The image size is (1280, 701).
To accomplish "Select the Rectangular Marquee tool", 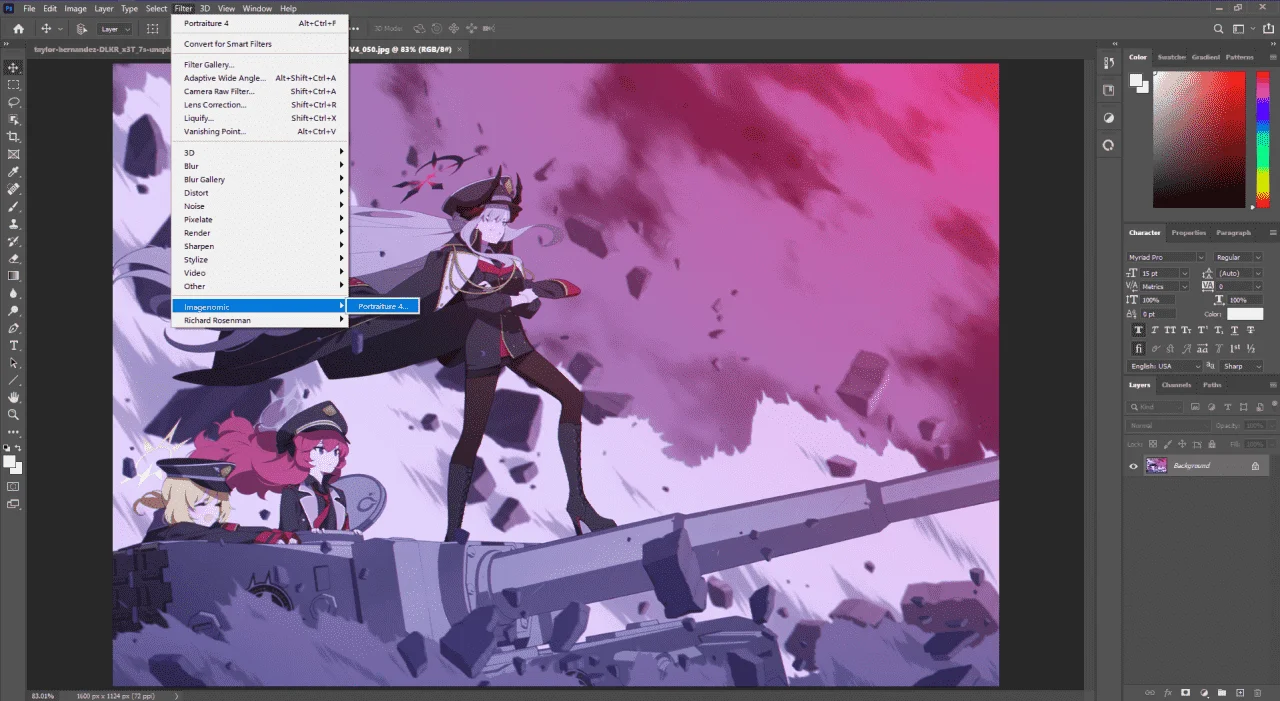I will point(14,85).
